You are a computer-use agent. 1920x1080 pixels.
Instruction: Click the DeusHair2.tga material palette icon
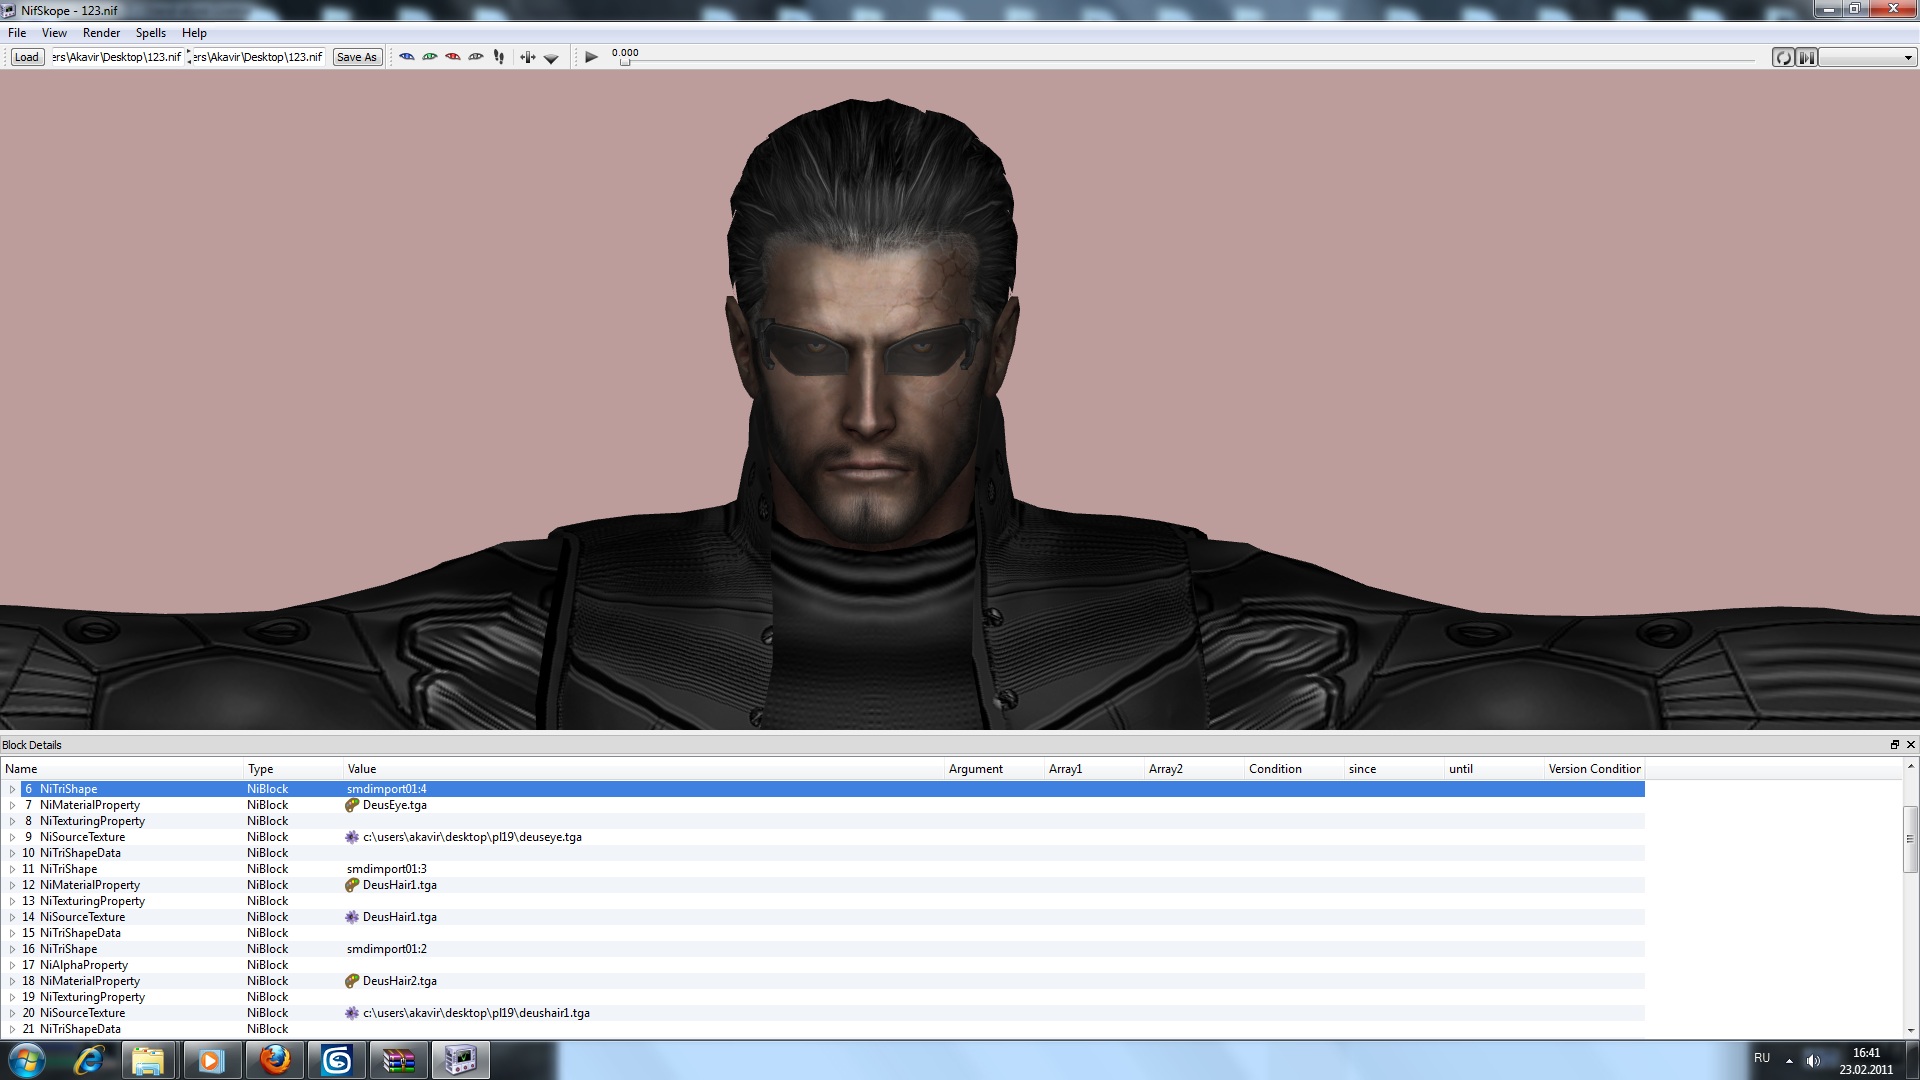352,981
